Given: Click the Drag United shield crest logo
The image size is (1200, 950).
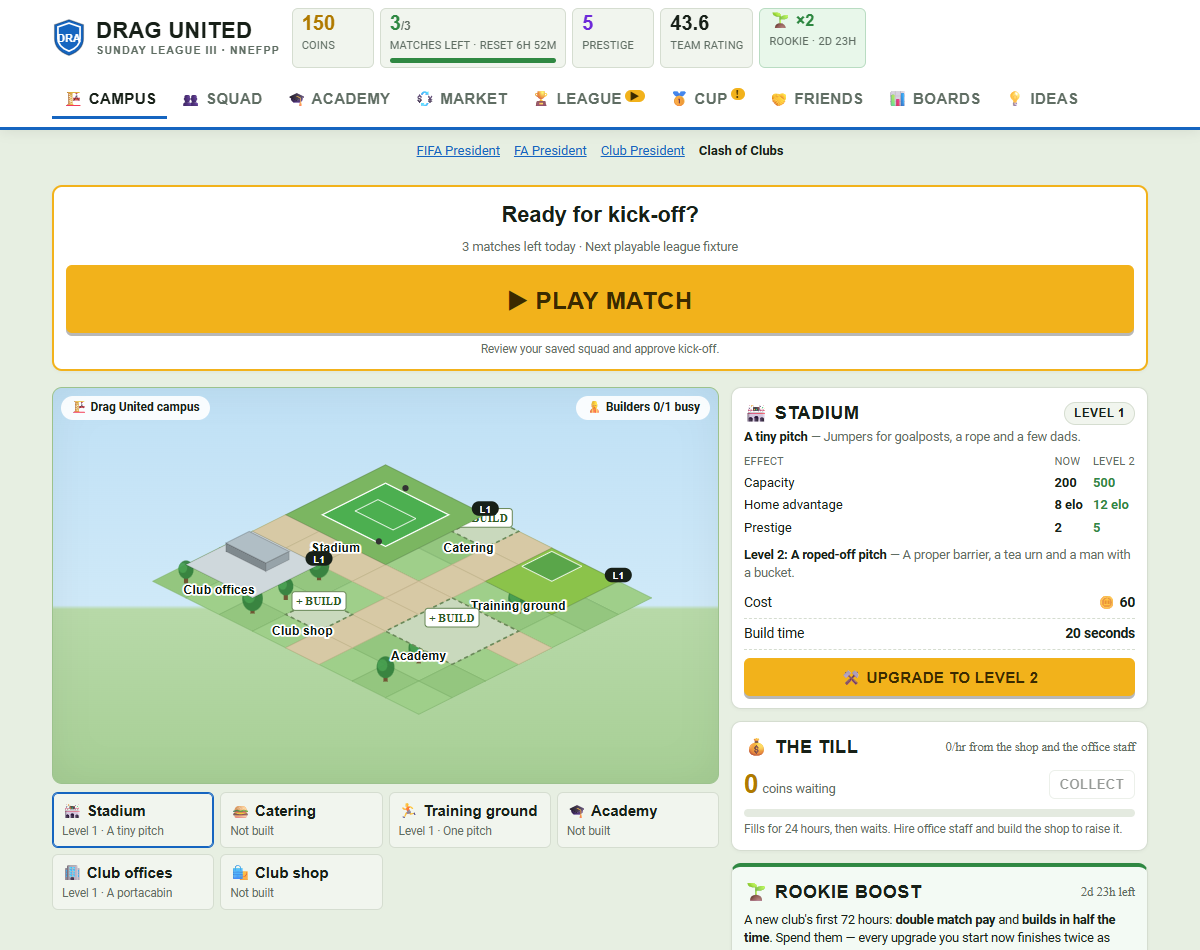Looking at the screenshot, I should tap(69, 37).
